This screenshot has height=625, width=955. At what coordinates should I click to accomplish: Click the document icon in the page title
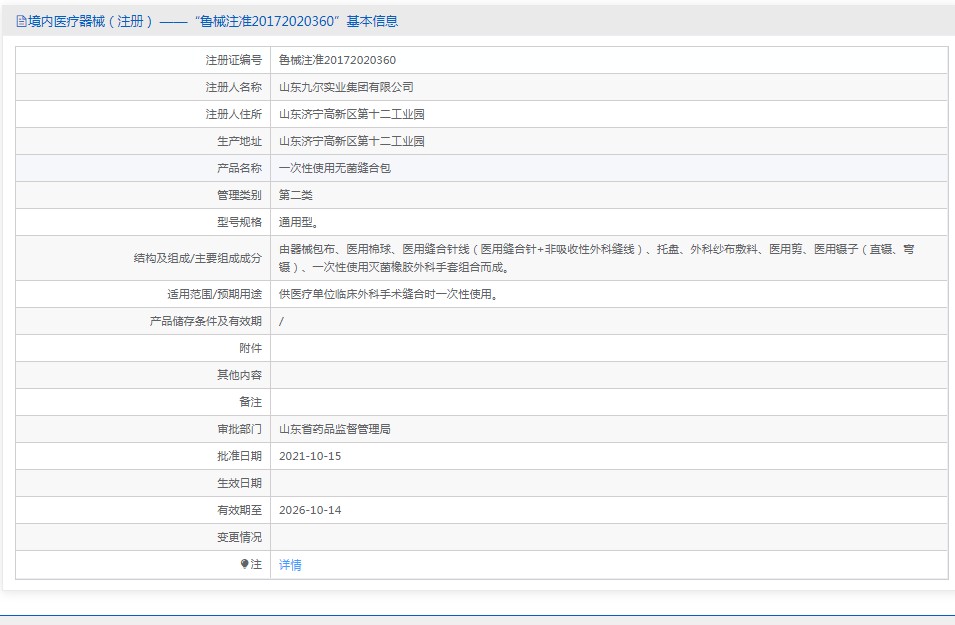pyautogui.click(x=21, y=21)
